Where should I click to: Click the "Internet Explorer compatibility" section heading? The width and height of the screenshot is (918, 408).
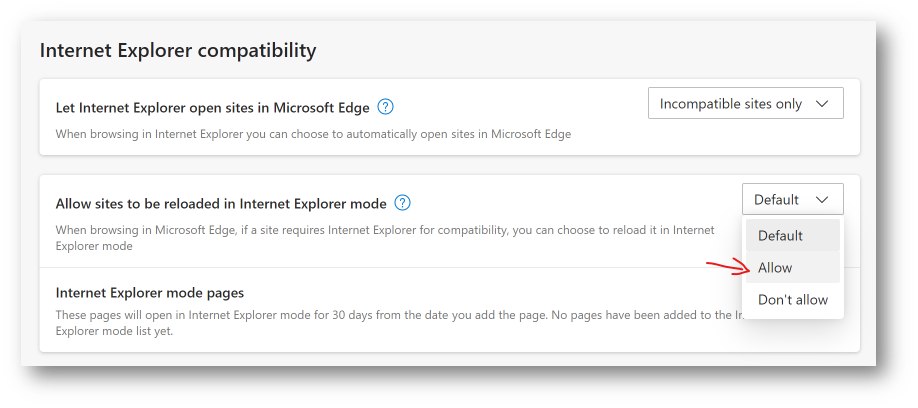point(177,49)
